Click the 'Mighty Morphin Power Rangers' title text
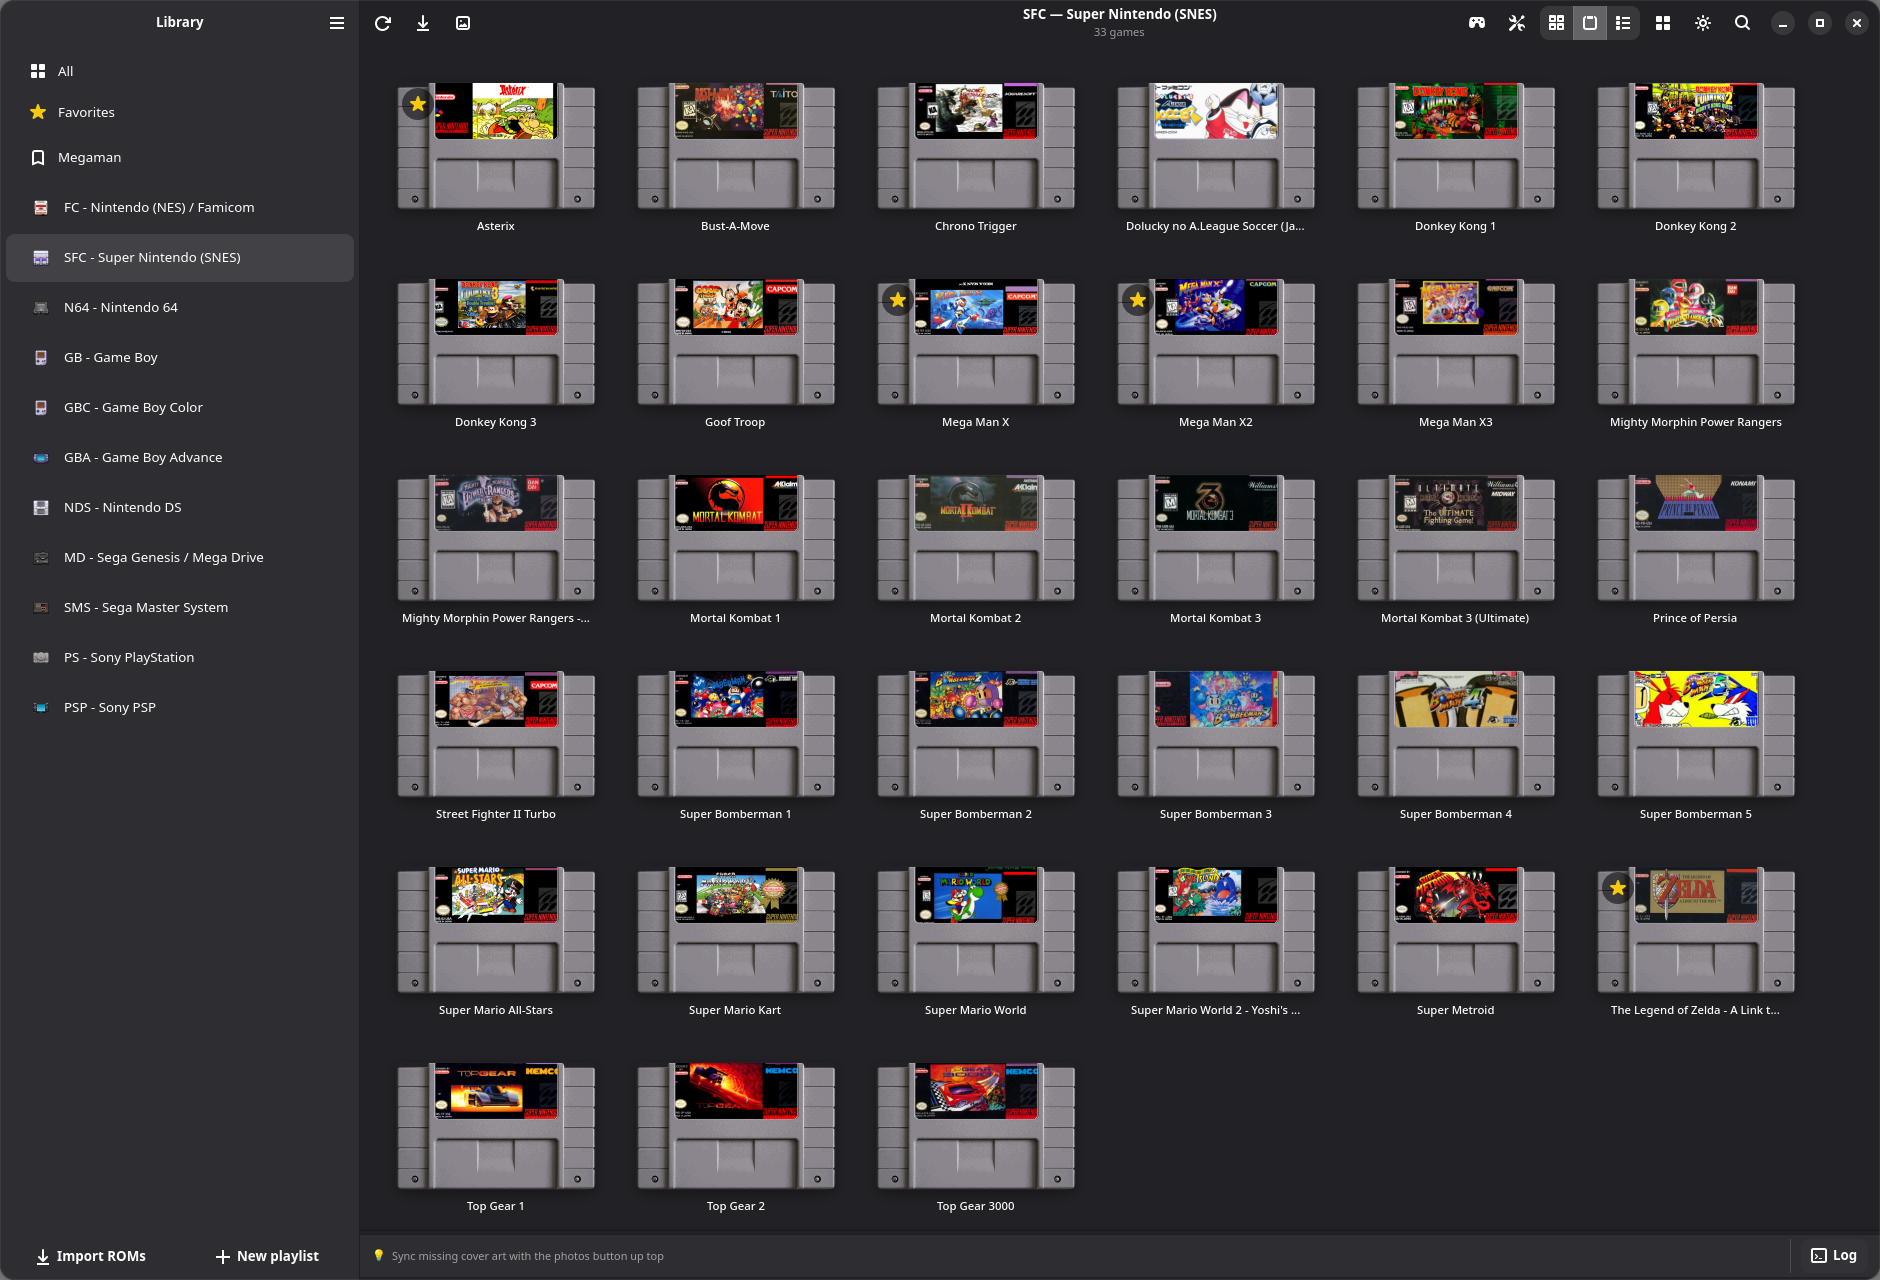1880x1280 pixels. tap(1696, 422)
